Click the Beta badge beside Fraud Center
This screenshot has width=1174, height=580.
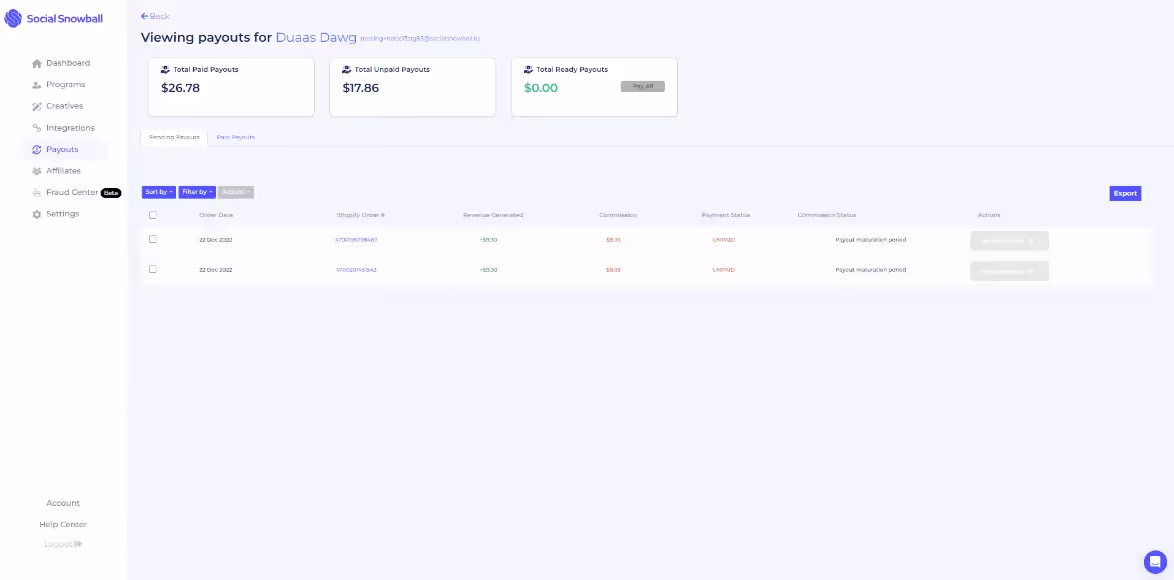pyautogui.click(x=111, y=193)
